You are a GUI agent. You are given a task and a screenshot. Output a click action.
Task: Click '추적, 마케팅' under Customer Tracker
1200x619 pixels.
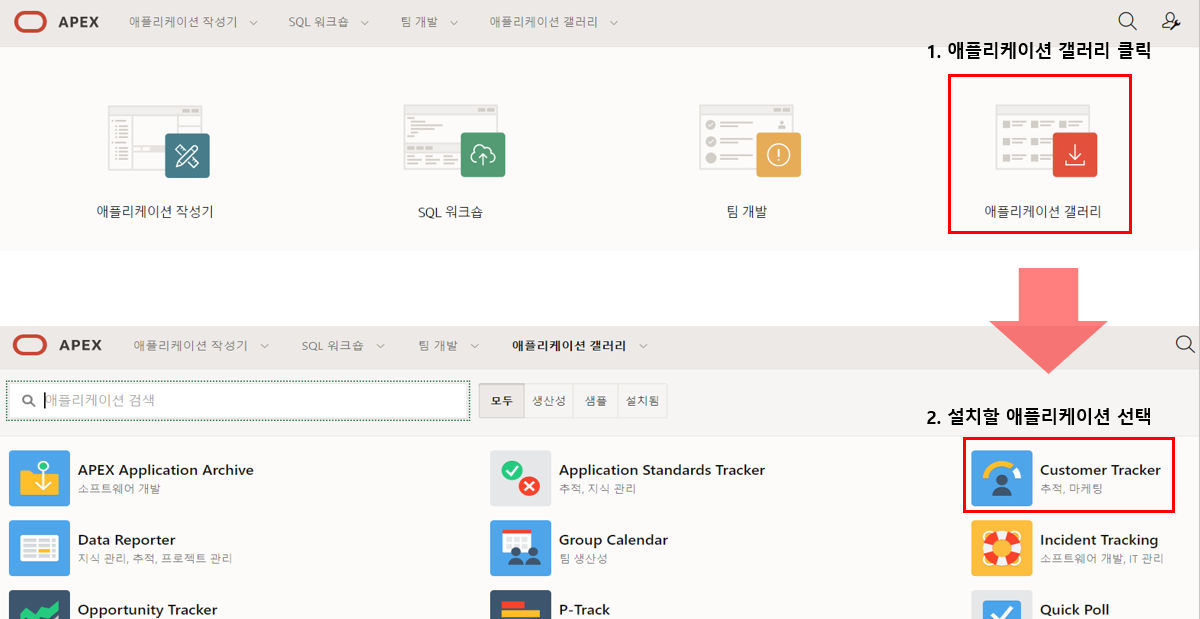[x=1070, y=489]
